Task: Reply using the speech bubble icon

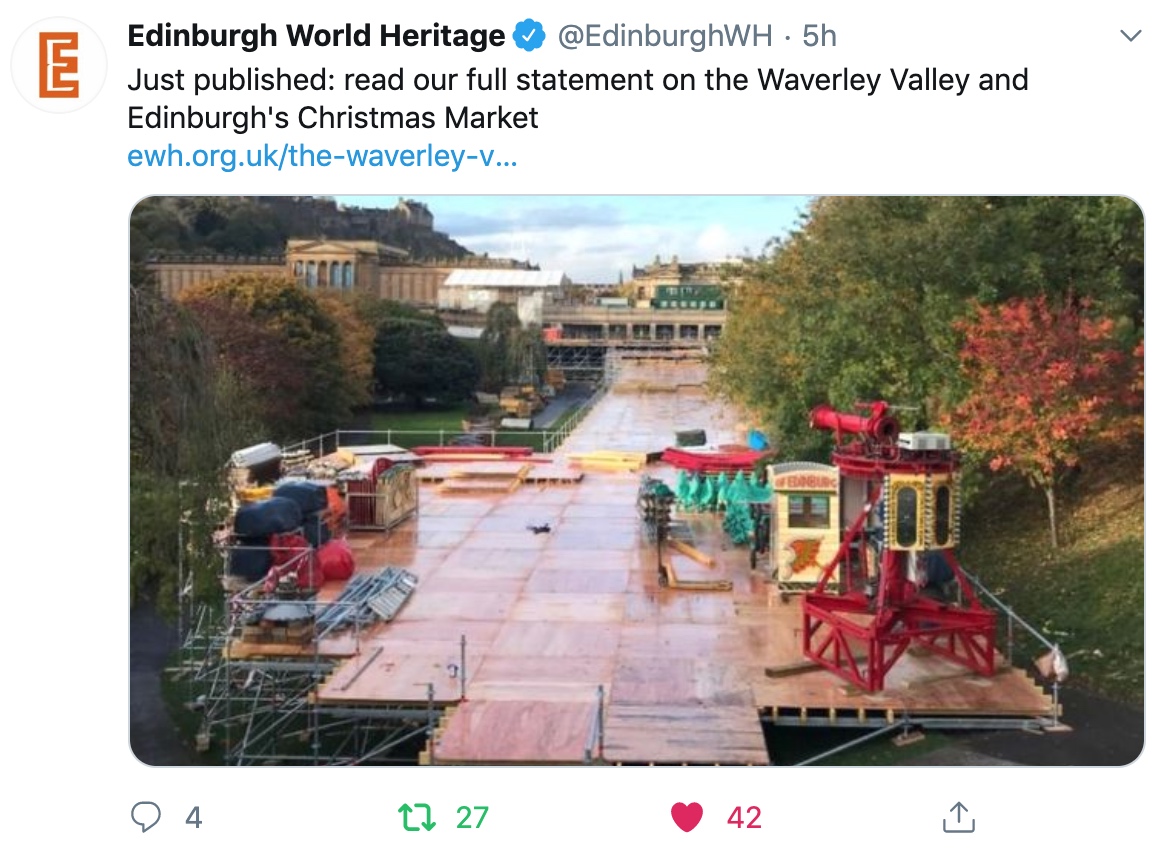Action: point(146,816)
